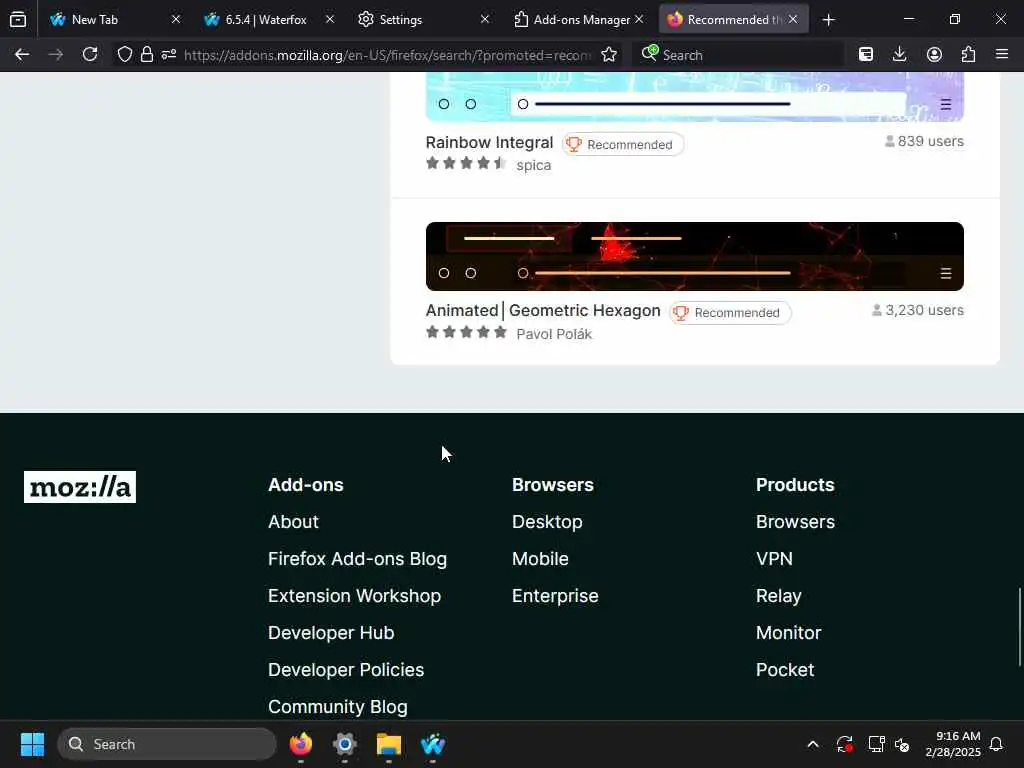View site security lock information
The image size is (1024, 768).
click(147, 55)
